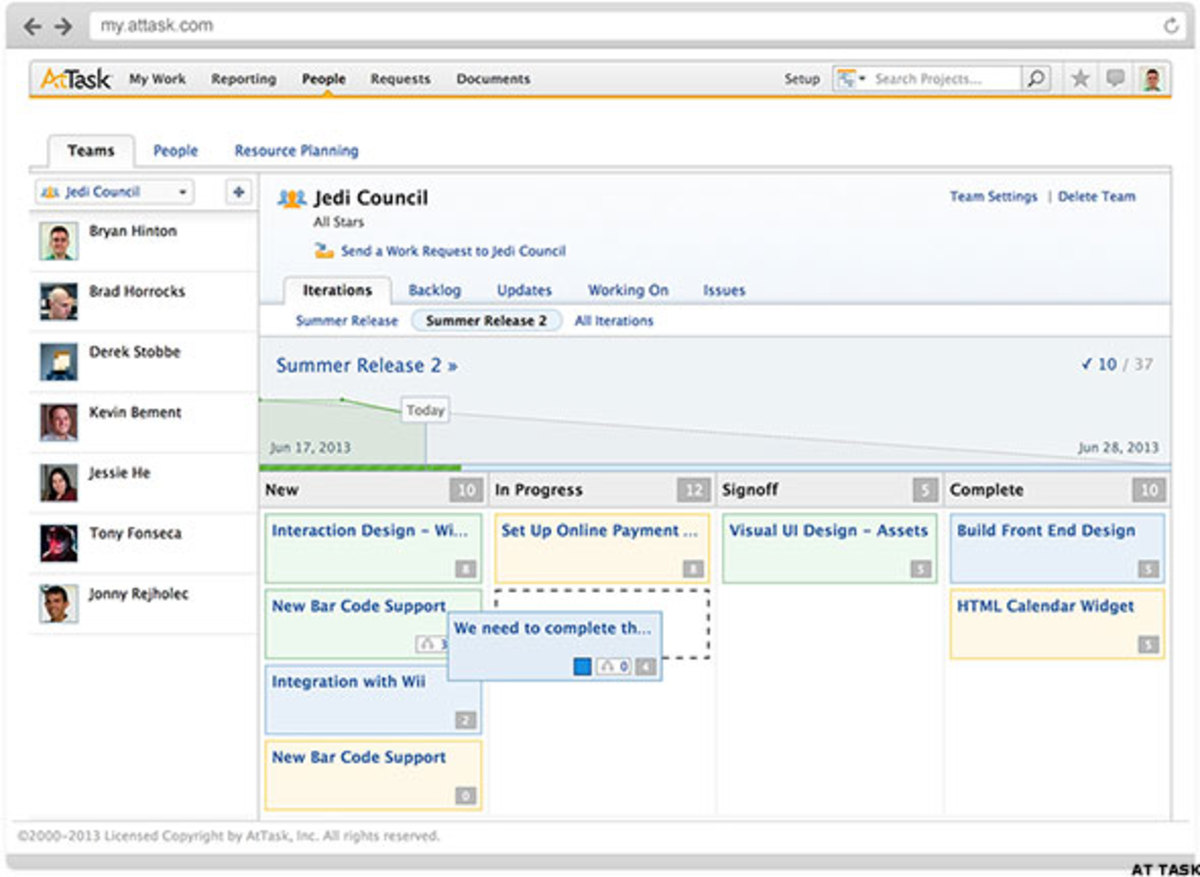Image resolution: width=1200 pixels, height=877 pixels.
Task: Click the search magnifying glass icon
Action: pyautogui.click(x=1037, y=79)
